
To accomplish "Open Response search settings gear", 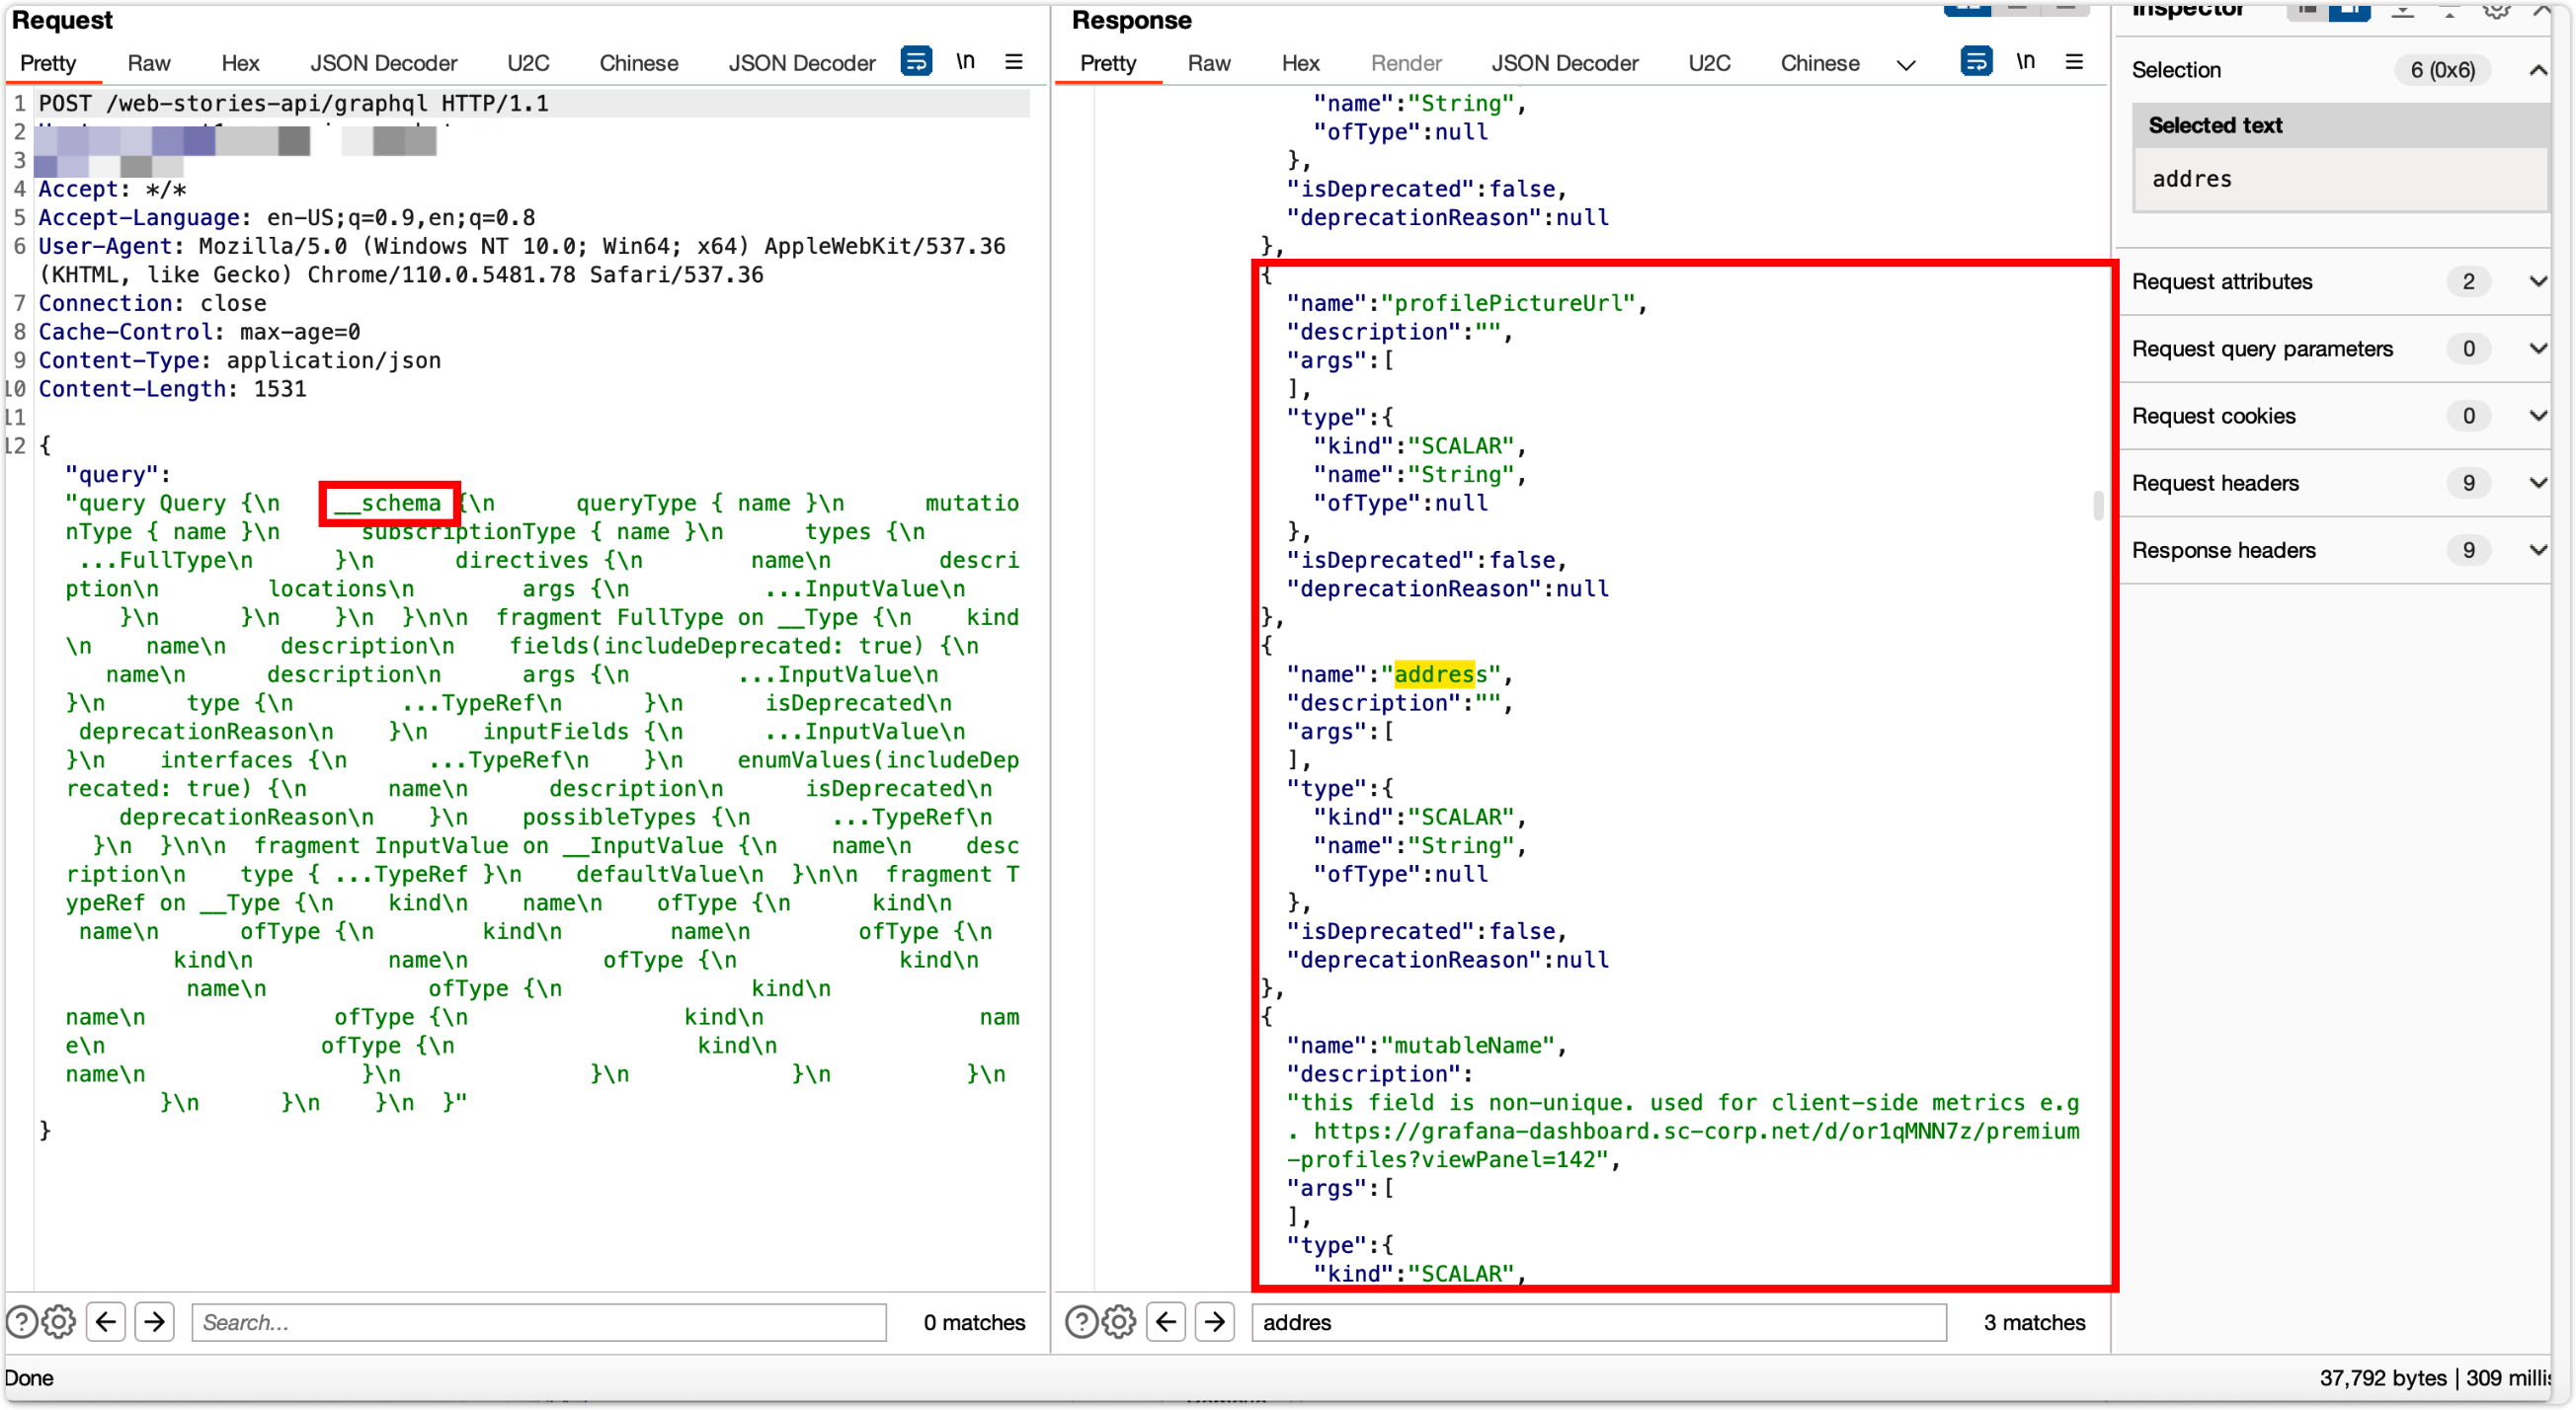I will click(1119, 1322).
